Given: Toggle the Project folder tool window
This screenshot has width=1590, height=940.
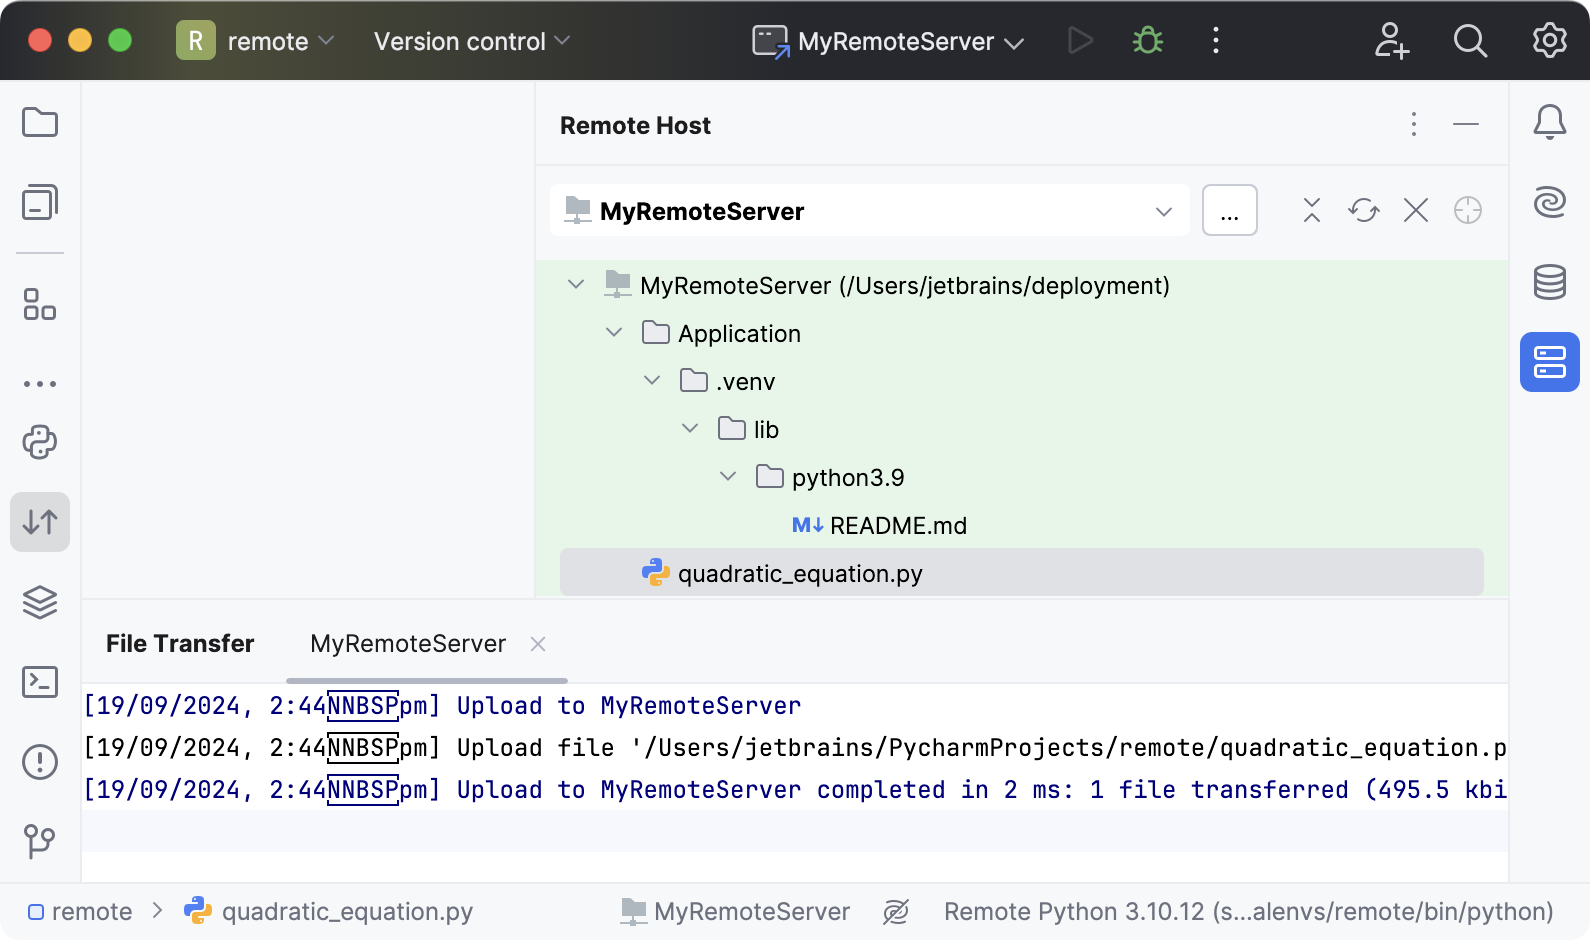Looking at the screenshot, I should click(40, 122).
